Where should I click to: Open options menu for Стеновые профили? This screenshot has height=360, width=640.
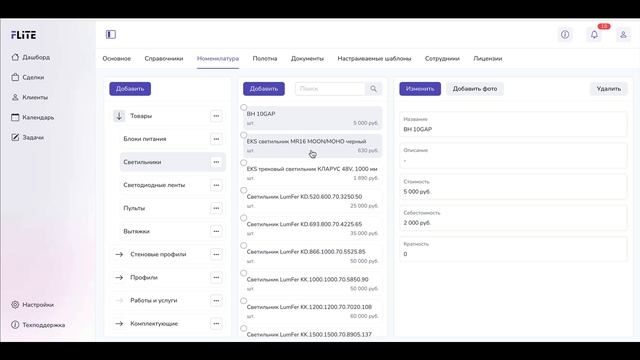[x=216, y=254]
